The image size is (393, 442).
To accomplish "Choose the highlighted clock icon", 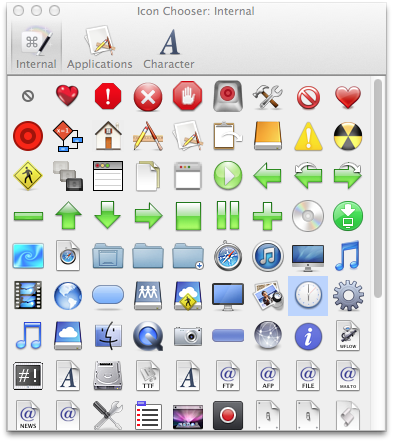I will 308,296.
